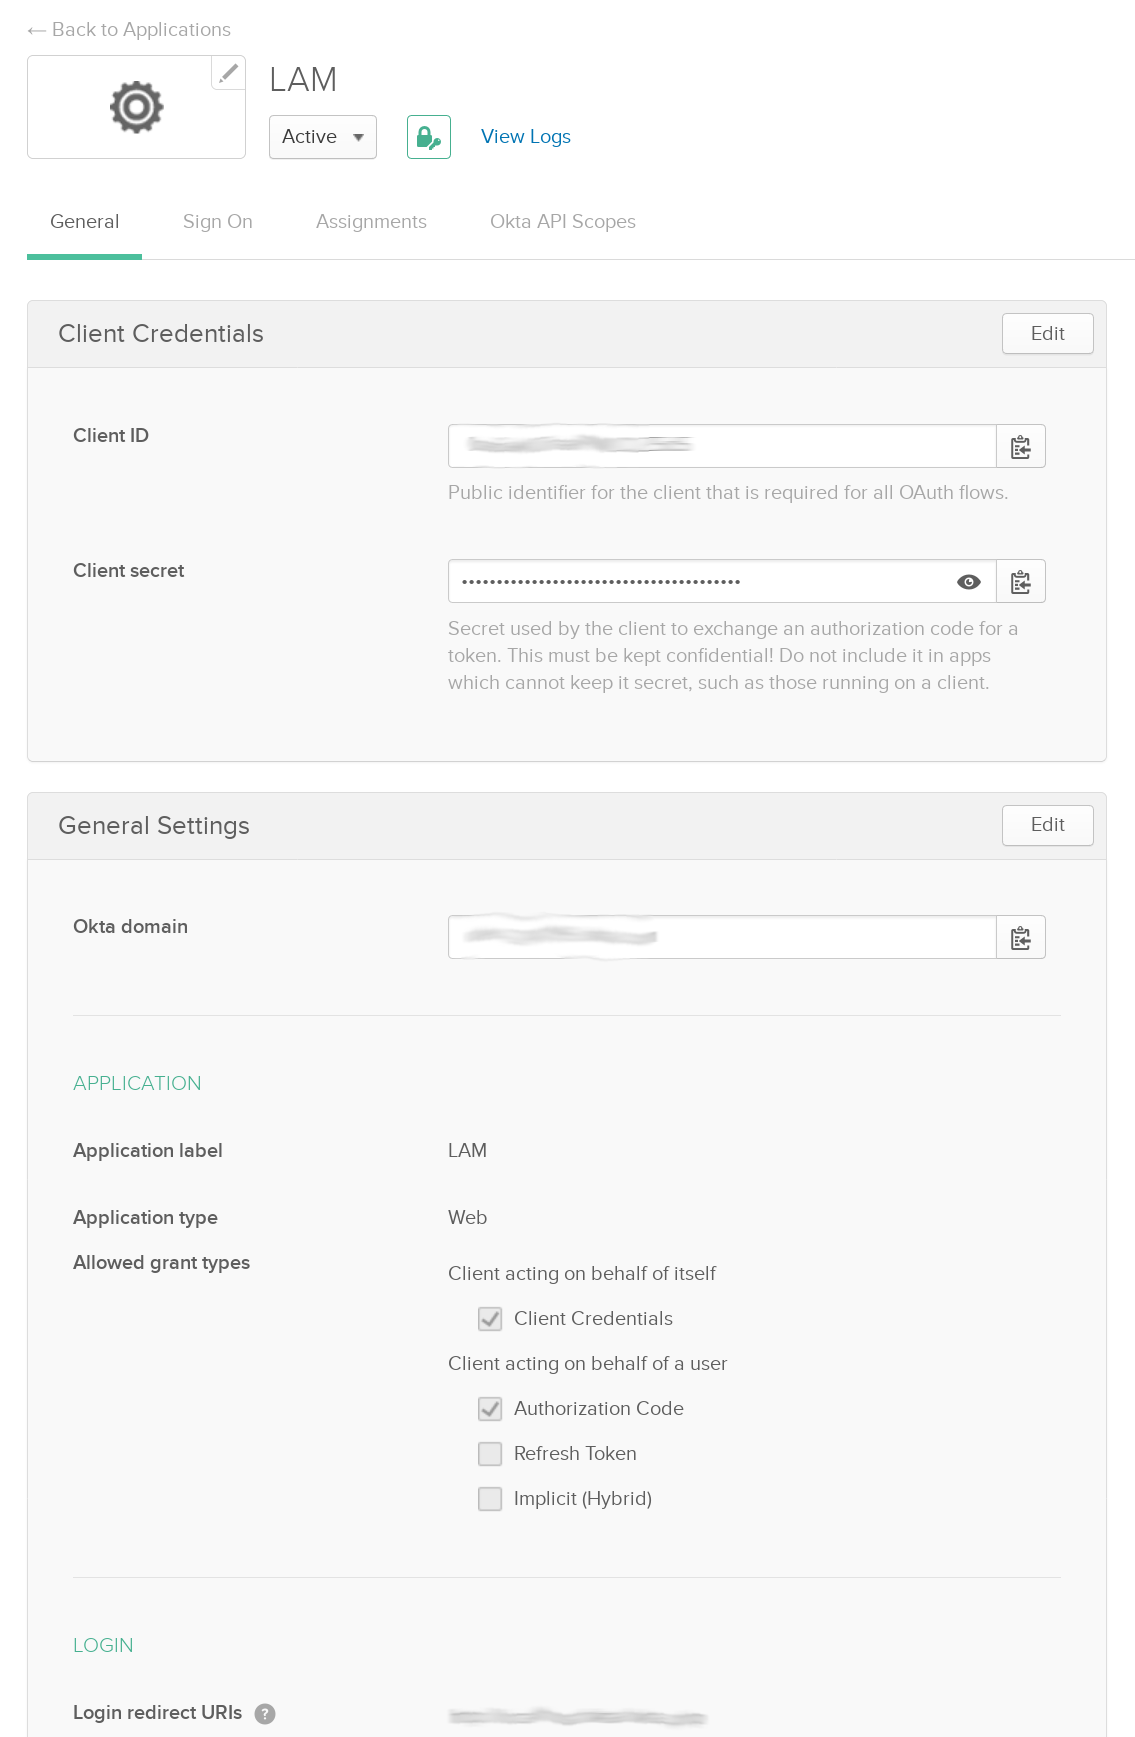This screenshot has width=1135, height=1737.
Task: Click the gear application logo
Action: 137,107
